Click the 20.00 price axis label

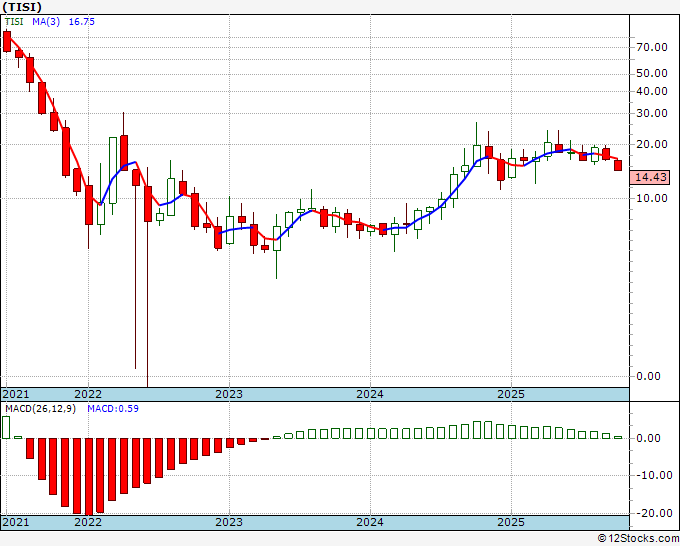[x=652, y=144]
